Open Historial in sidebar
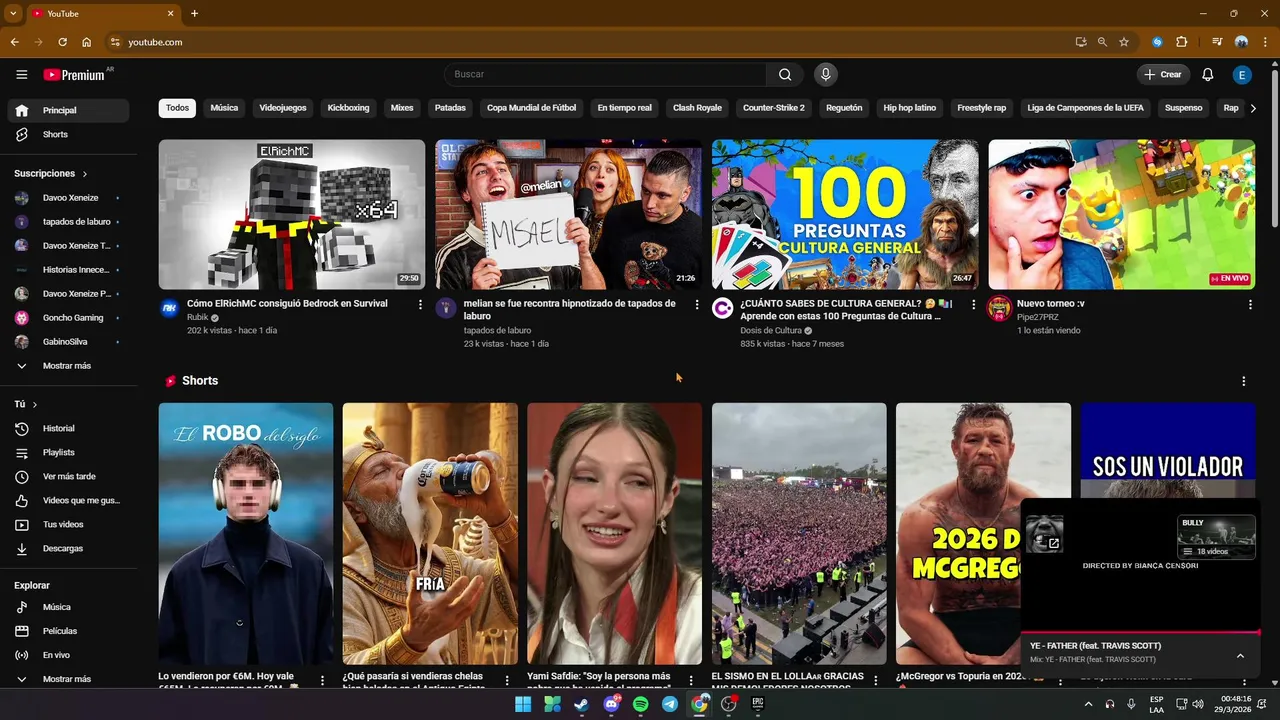This screenshot has width=1280, height=720. coord(67,428)
